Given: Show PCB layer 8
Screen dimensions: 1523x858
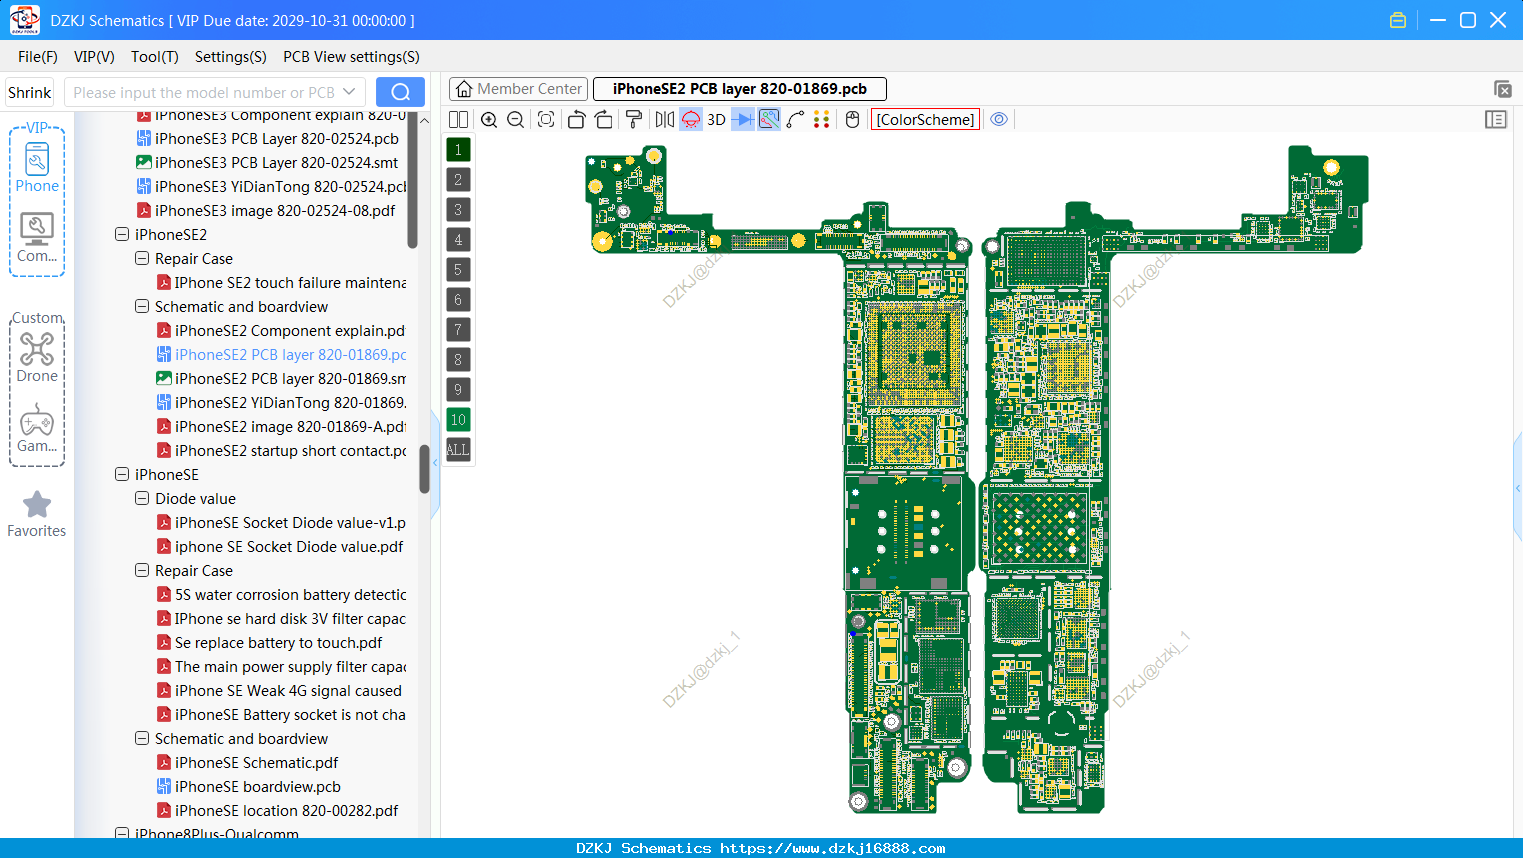Looking at the screenshot, I should click(x=458, y=360).
